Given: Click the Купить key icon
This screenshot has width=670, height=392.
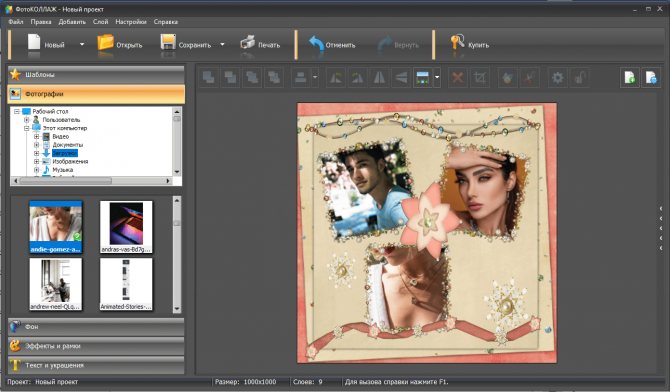Looking at the screenshot, I should (x=457, y=44).
